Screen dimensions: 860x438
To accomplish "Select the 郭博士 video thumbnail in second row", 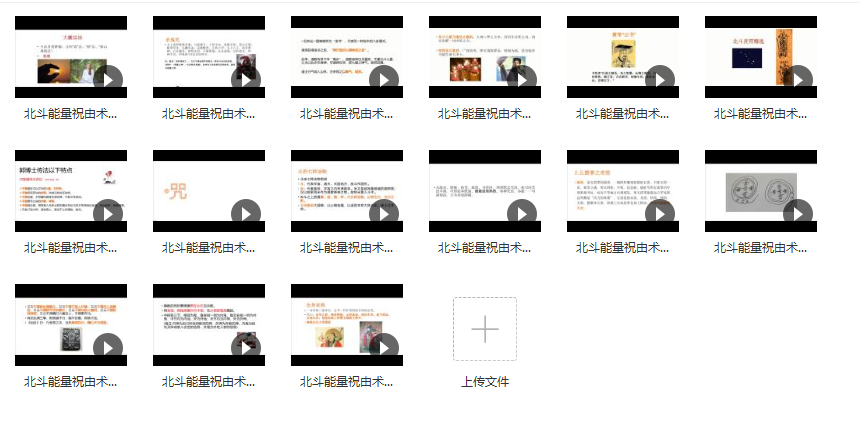I will [71, 190].
